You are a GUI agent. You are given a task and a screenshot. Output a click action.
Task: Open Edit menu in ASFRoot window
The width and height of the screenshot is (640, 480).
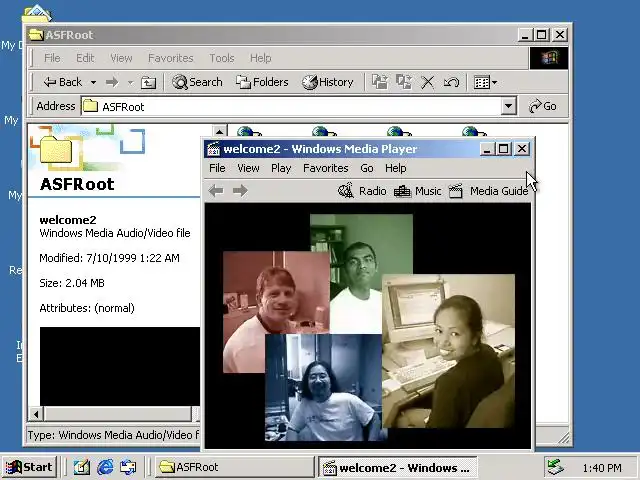coord(85,58)
